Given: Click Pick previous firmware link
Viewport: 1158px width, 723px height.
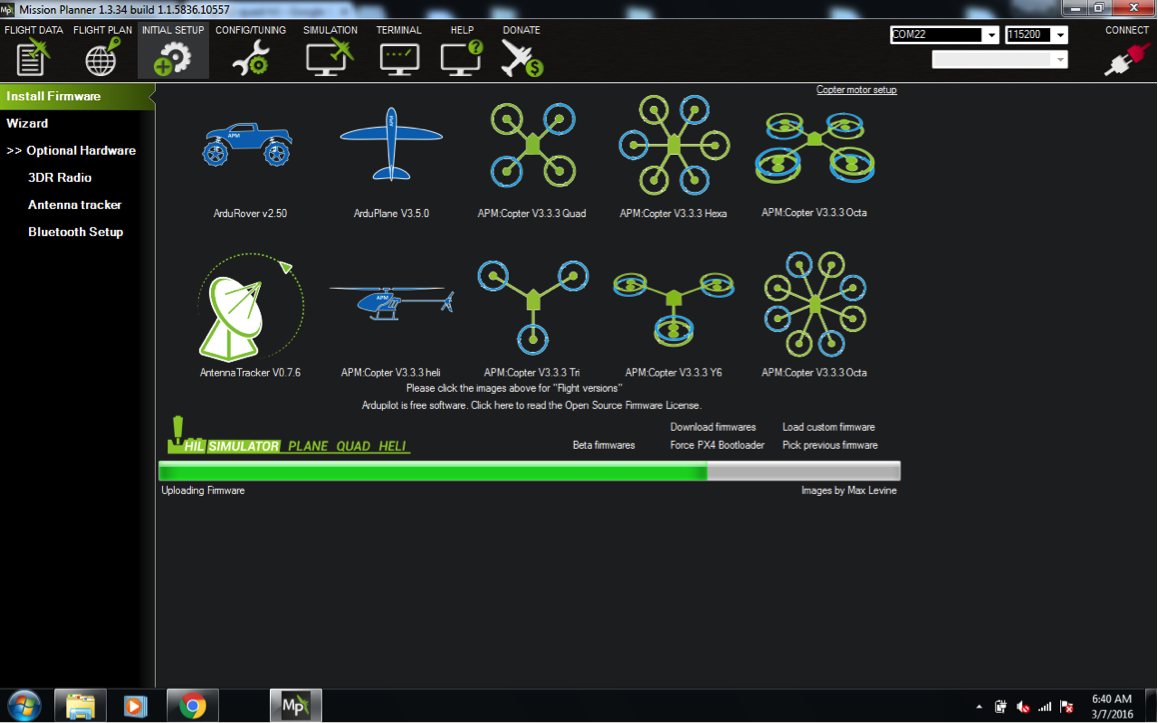Looking at the screenshot, I should pyautogui.click(x=830, y=445).
